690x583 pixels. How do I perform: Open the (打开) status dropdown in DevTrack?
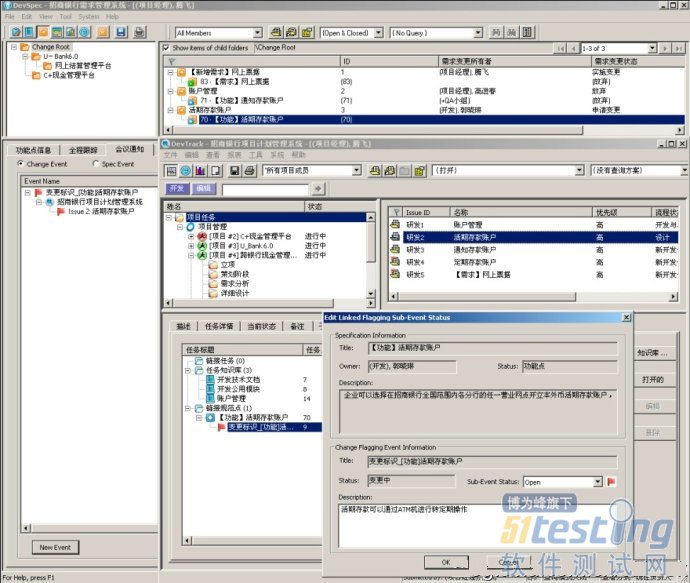coord(580,170)
